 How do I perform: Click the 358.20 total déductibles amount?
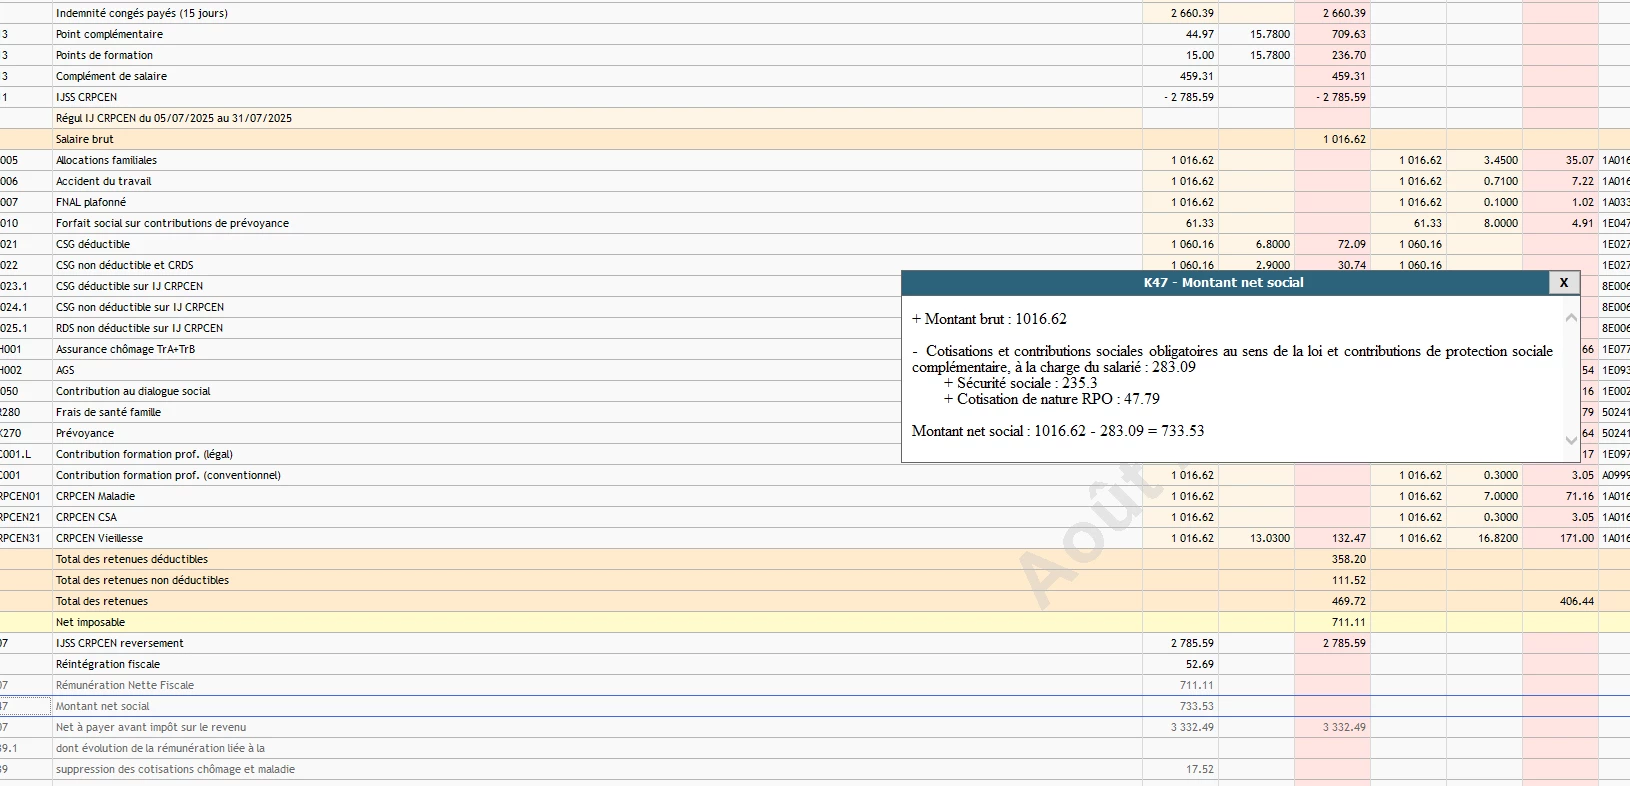pos(1349,559)
